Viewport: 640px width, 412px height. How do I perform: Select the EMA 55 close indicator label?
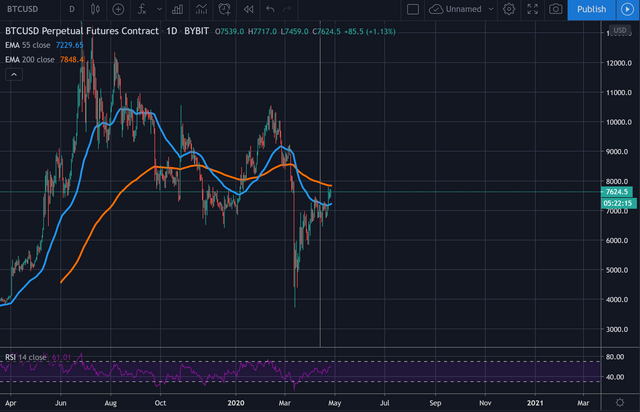point(25,46)
